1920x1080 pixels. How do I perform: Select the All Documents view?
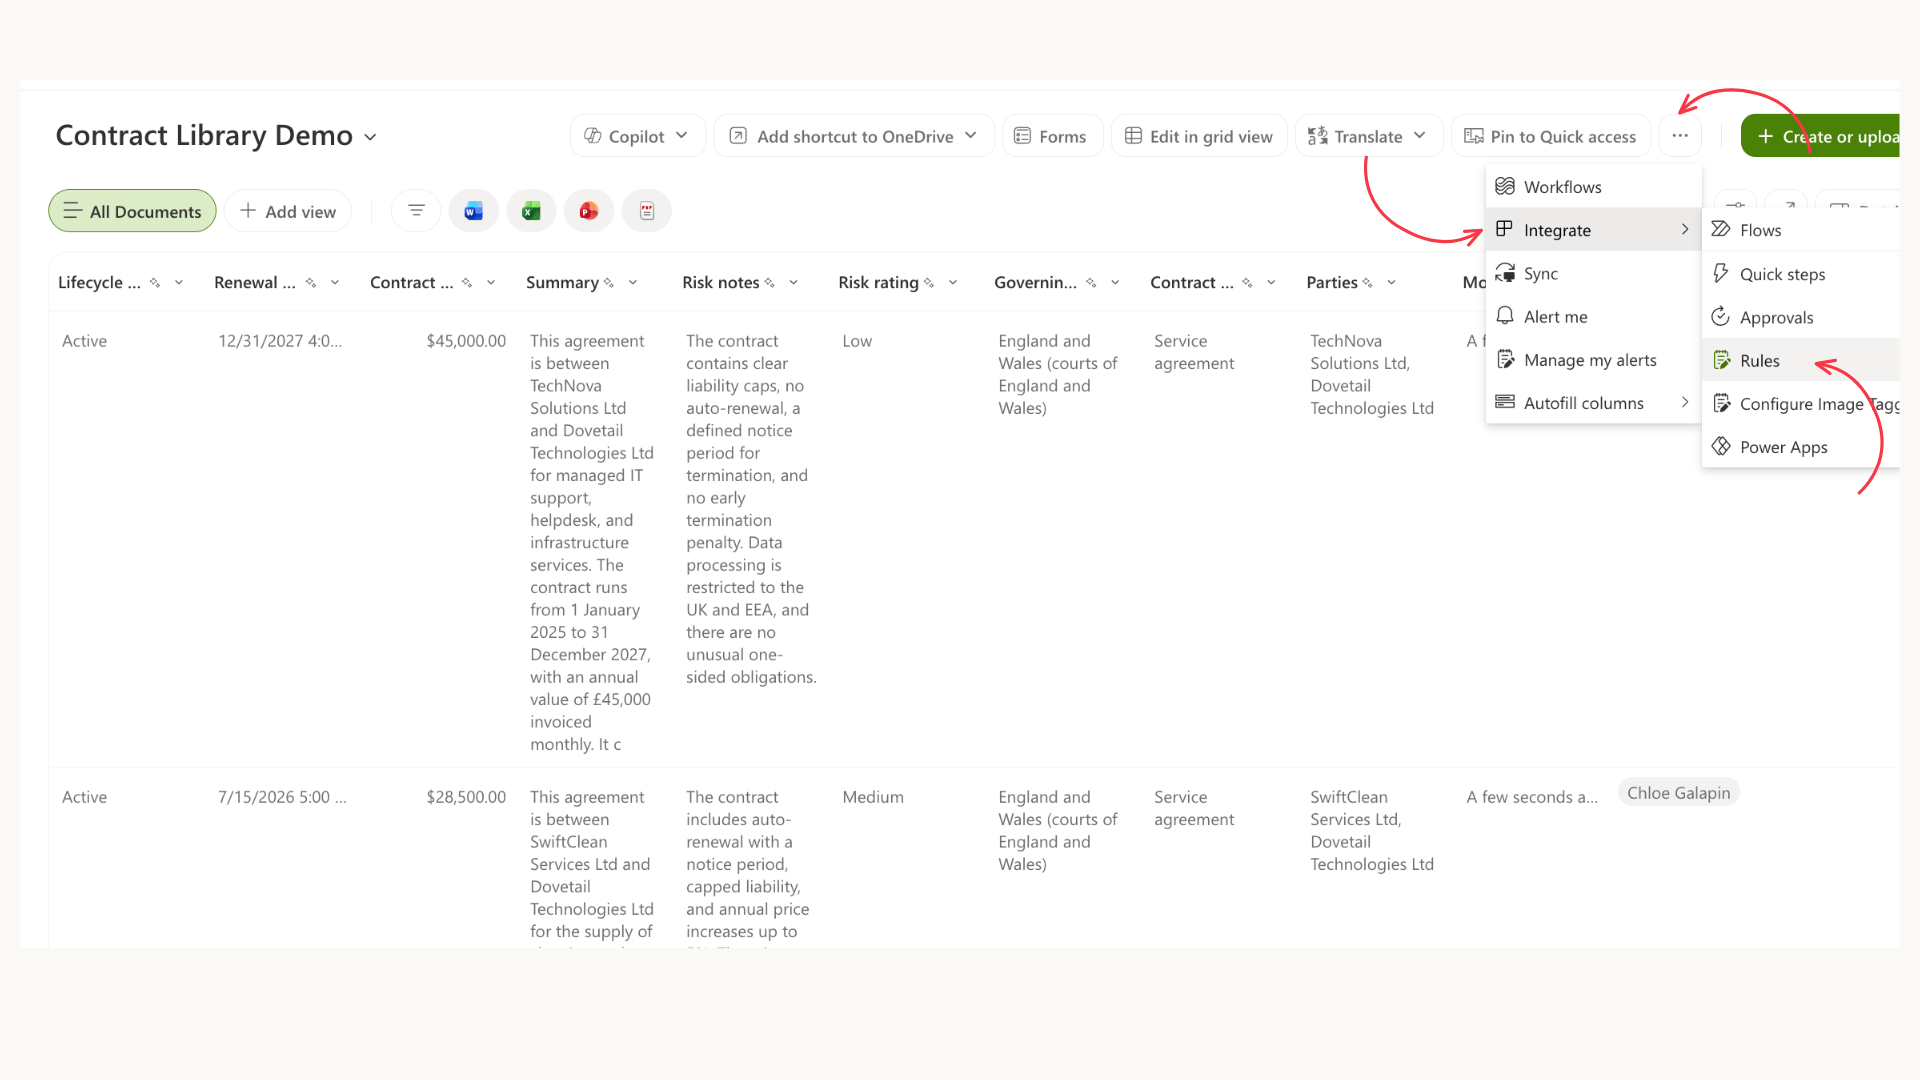132,211
